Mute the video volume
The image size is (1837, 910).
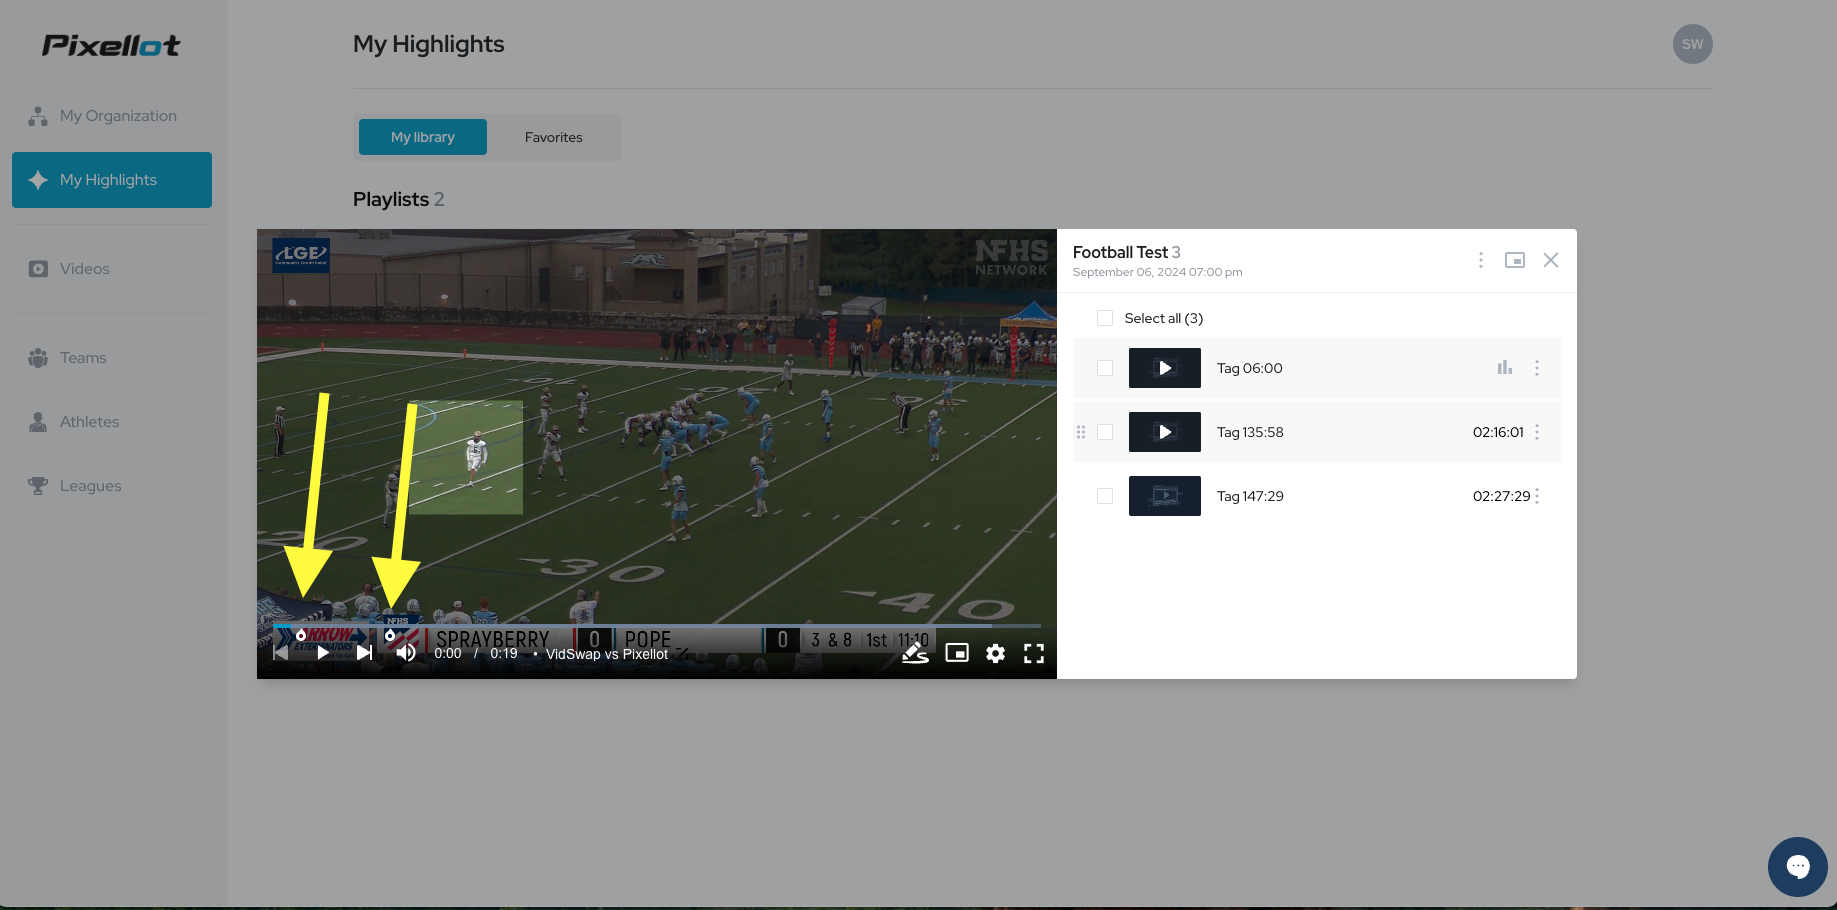pos(406,653)
